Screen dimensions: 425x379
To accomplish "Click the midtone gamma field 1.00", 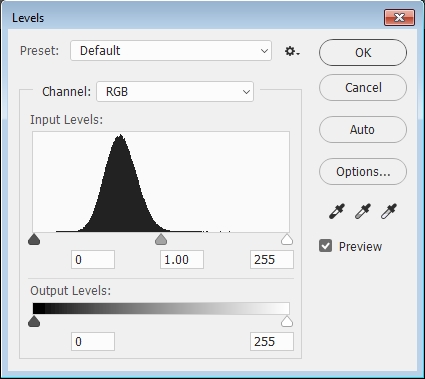I will click(x=182, y=260).
